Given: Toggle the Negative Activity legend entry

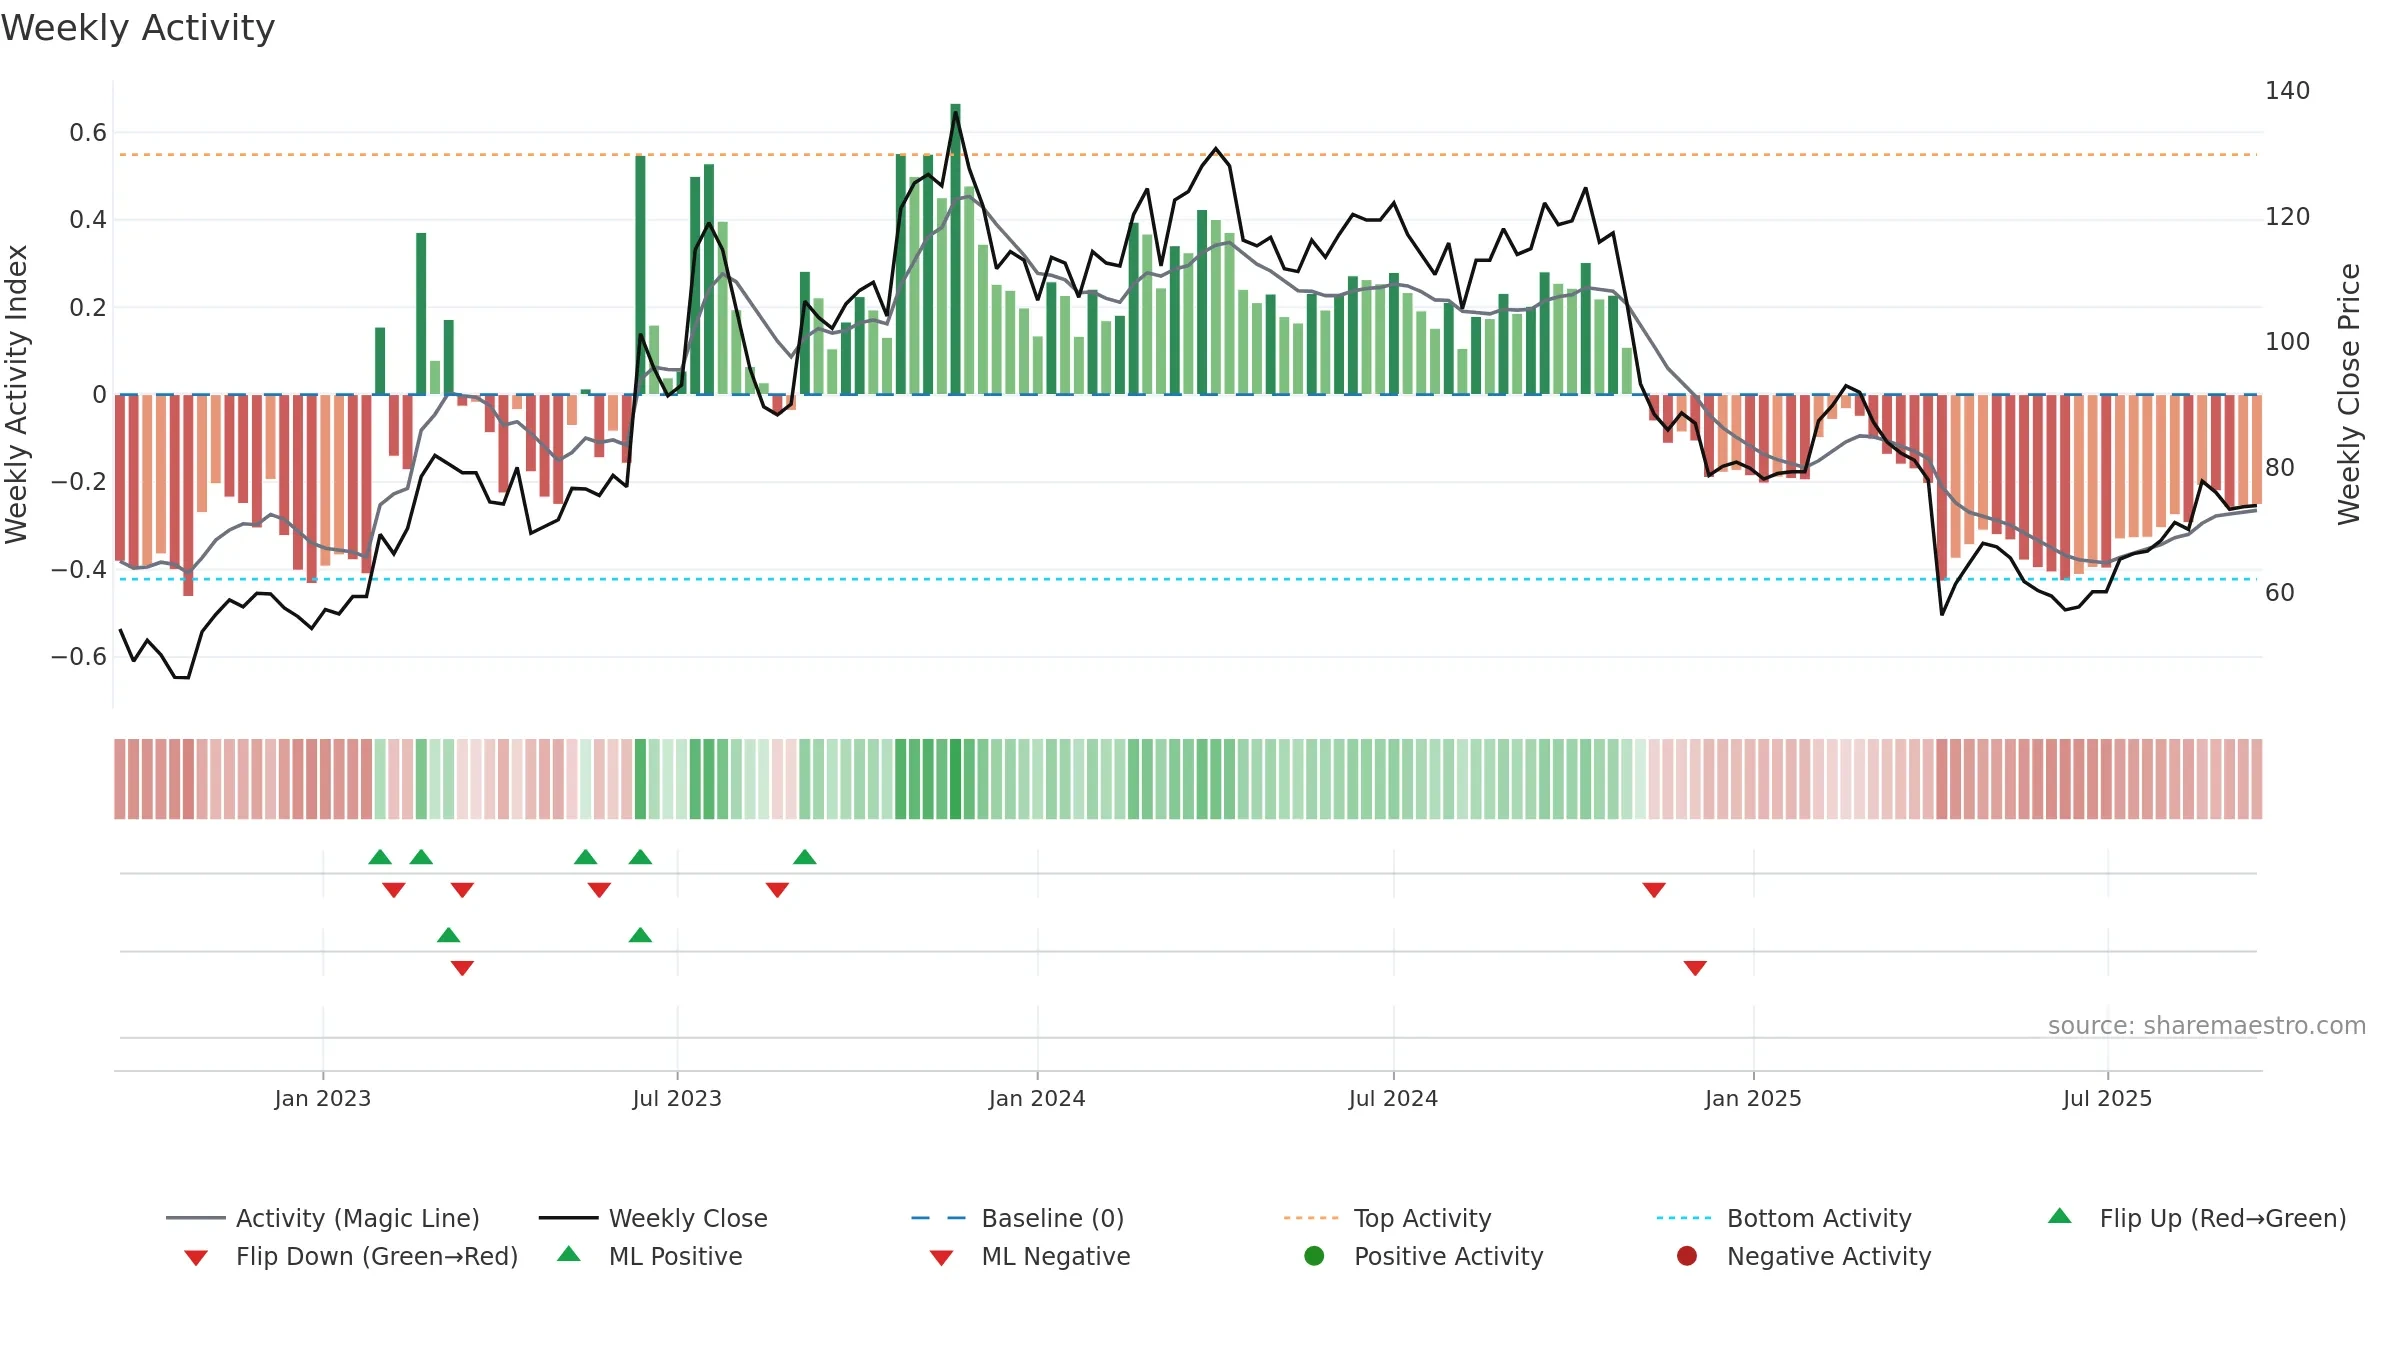Looking at the screenshot, I should (x=1804, y=1256).
